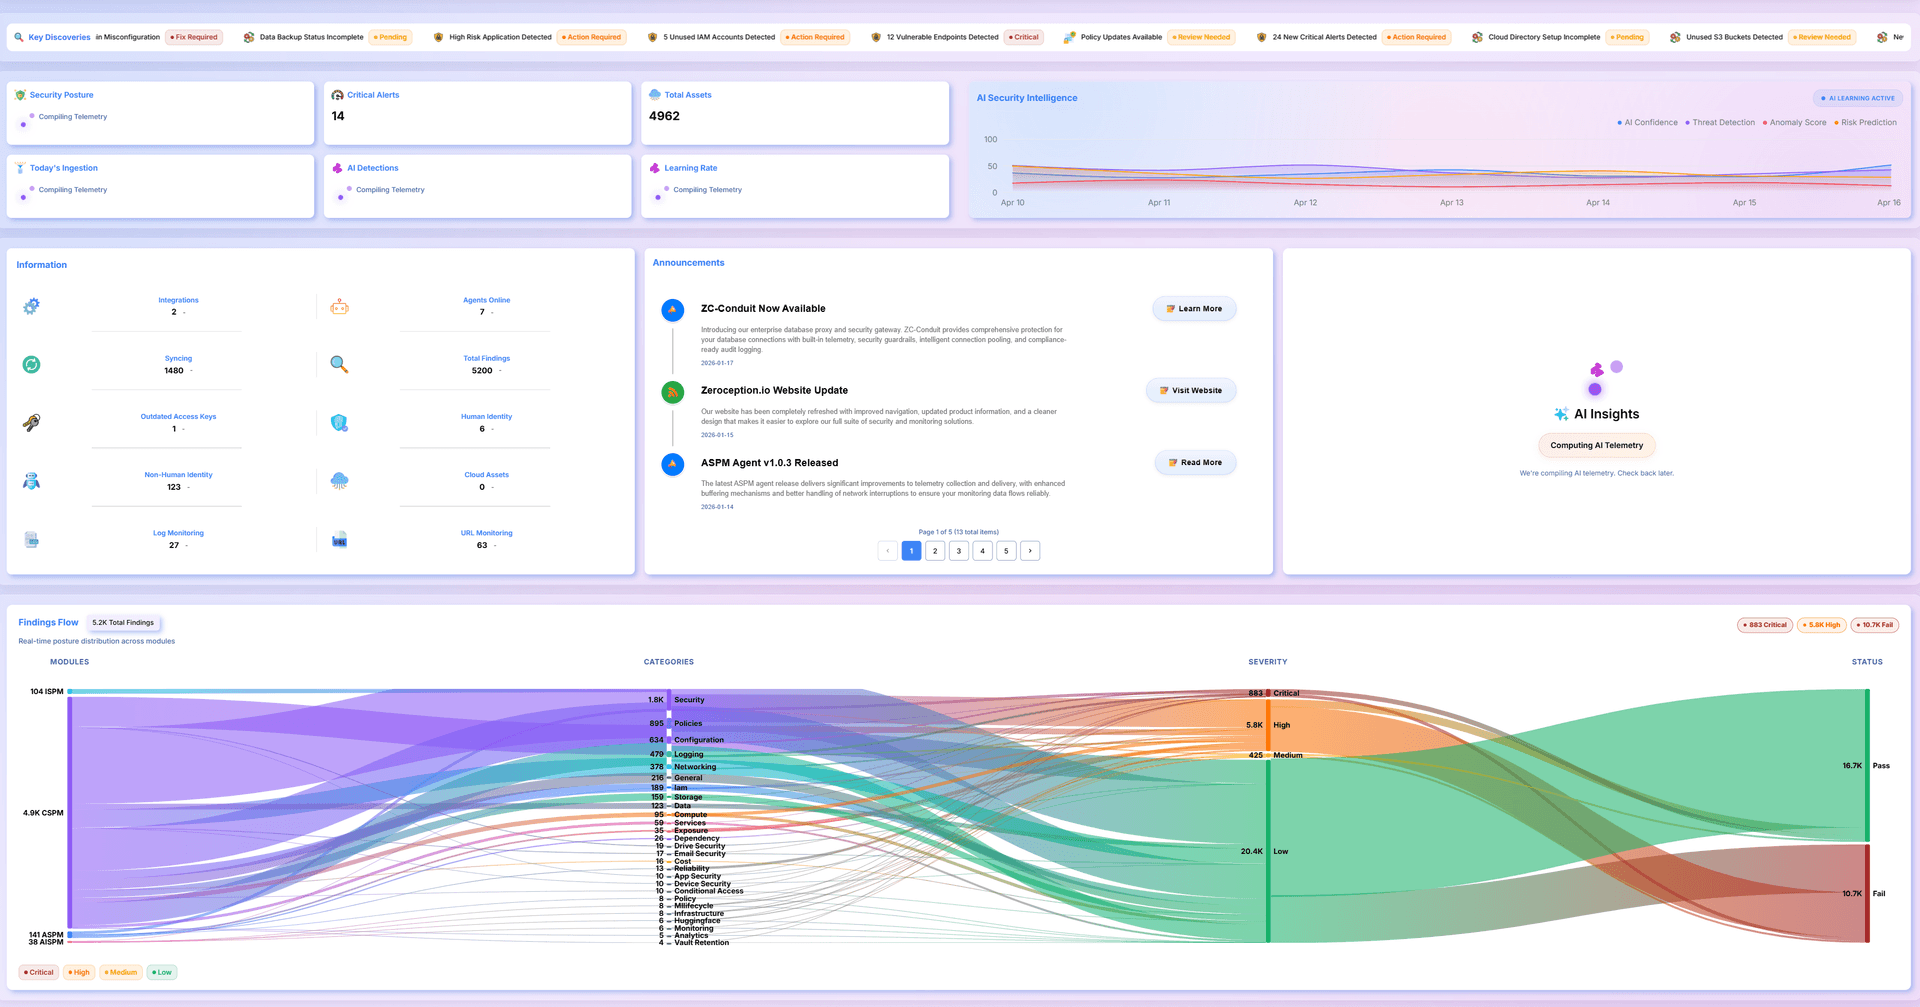Go to announcements page 2
1920x1007 pixels.
935,551
